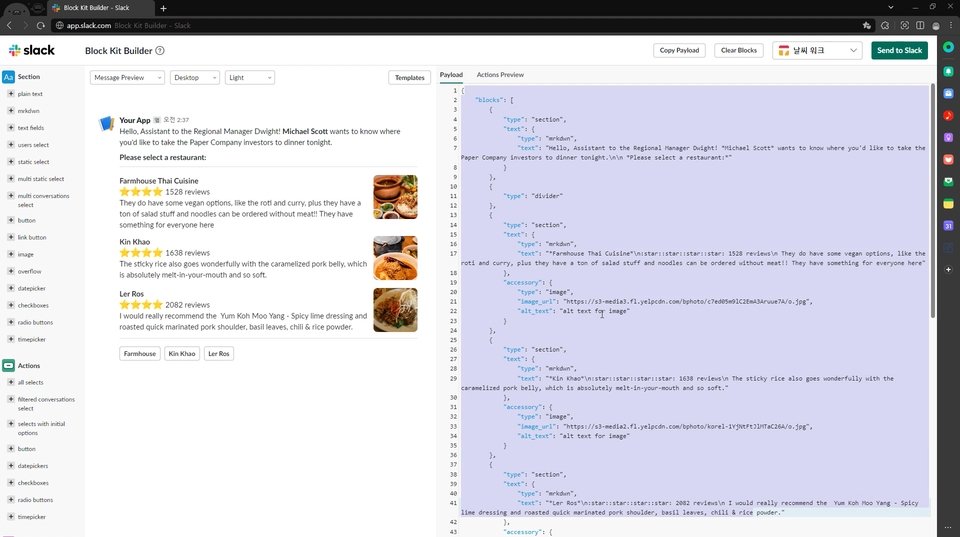
Task: Open the Message Preview surface dropdown
Action: click(x=127, y=78)
